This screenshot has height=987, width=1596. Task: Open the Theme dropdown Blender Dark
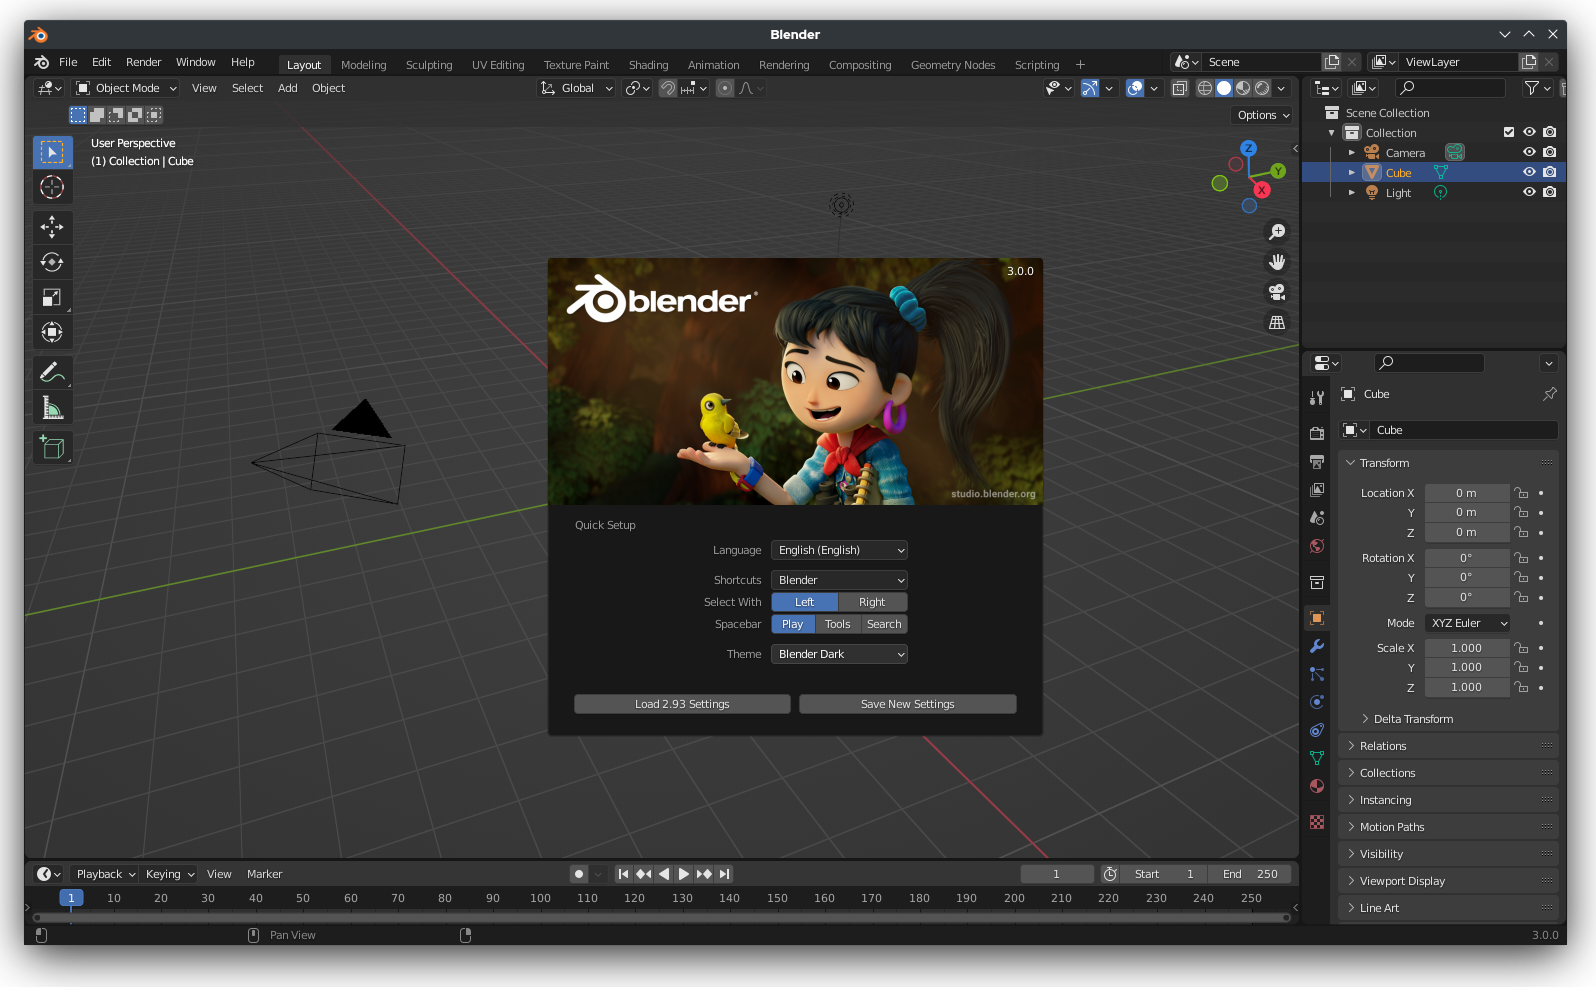point(839,654)
